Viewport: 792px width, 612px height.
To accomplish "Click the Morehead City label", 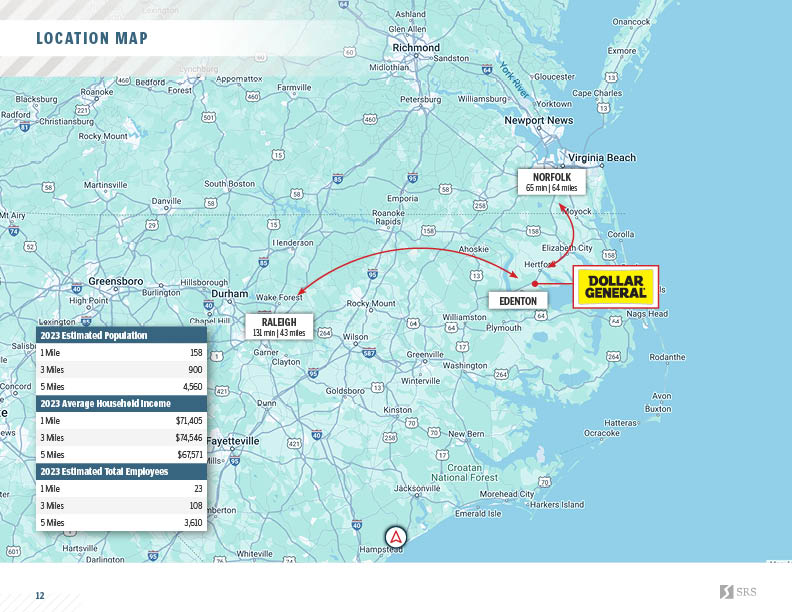I will [x=507, y=494].
